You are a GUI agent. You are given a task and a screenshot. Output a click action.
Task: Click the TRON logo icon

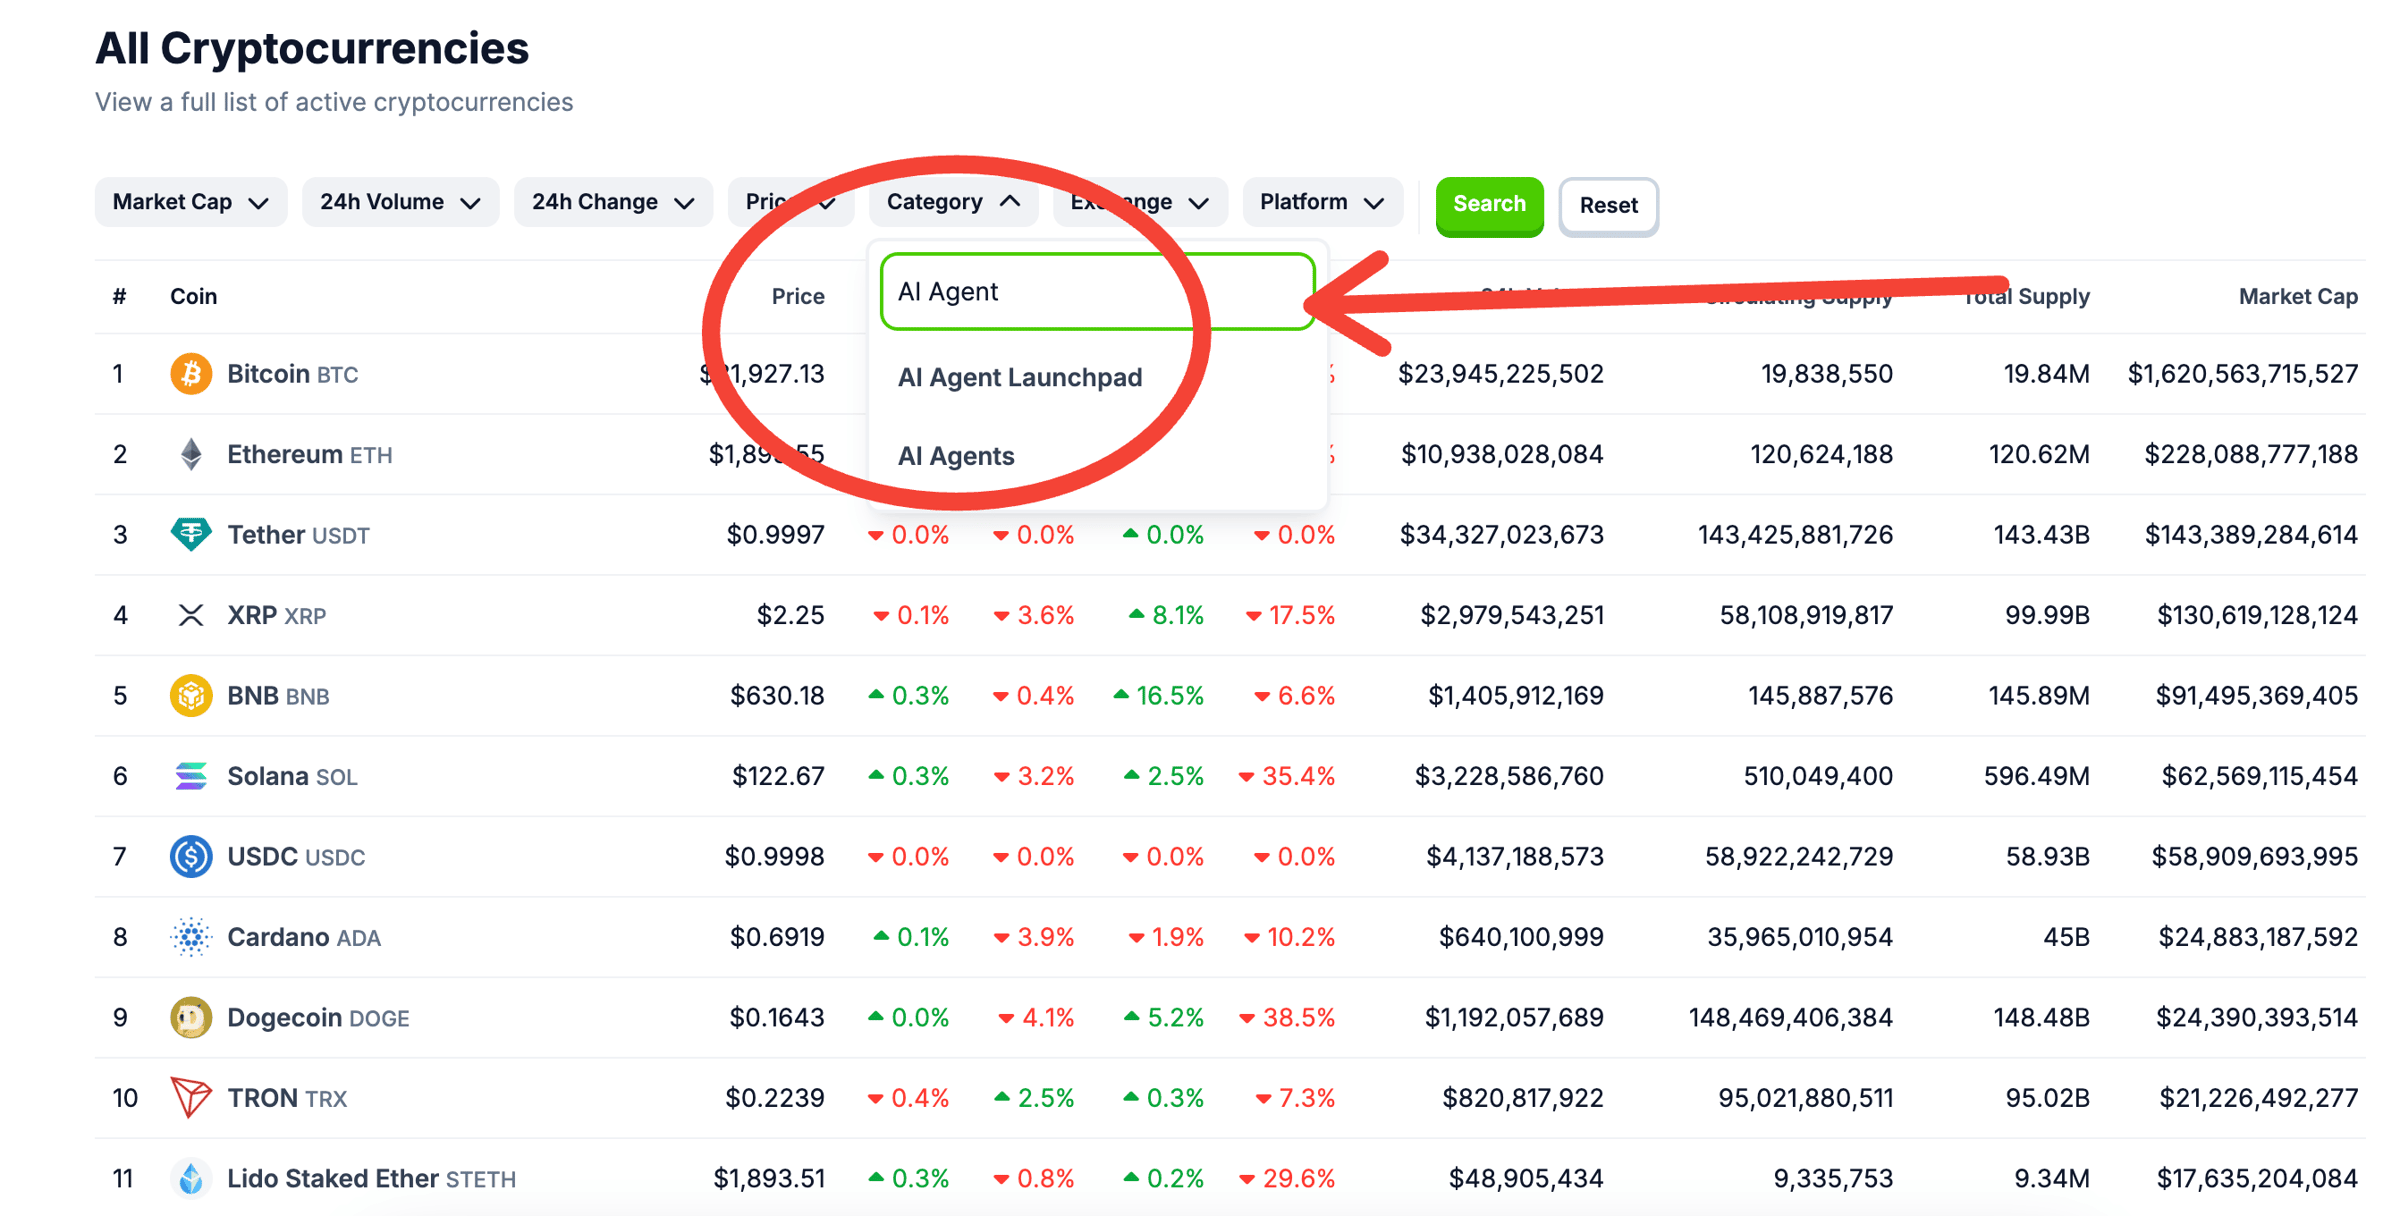[x=190, y=1098]
